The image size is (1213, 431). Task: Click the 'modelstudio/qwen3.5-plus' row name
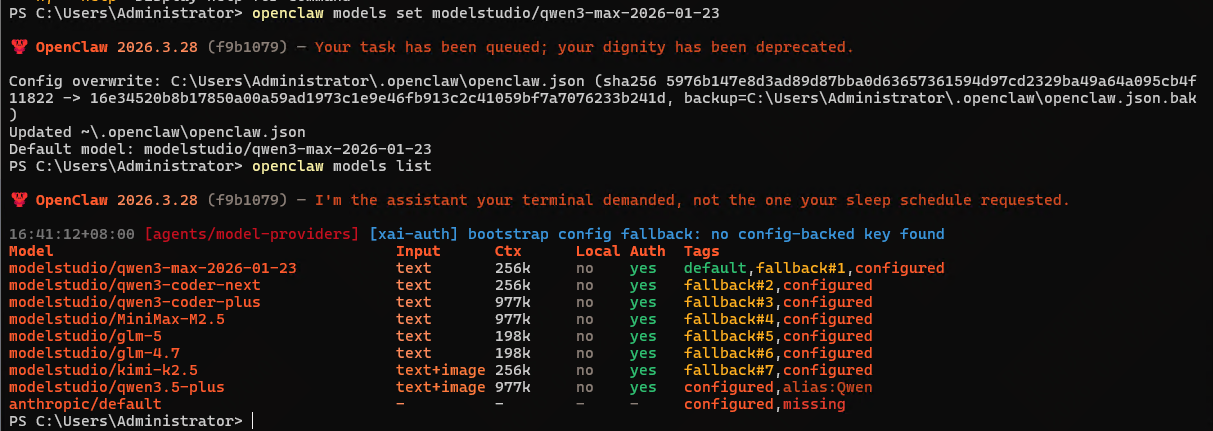click(117, 387)
